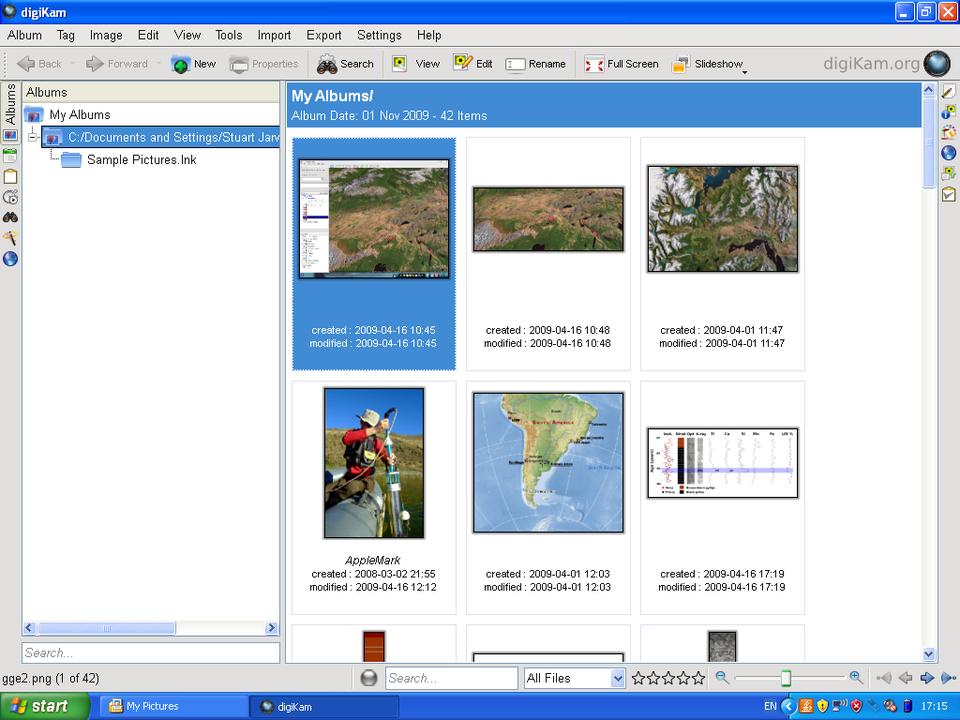
Task: Click the Tag Filters checklist icon
Action: coord(949,194)
